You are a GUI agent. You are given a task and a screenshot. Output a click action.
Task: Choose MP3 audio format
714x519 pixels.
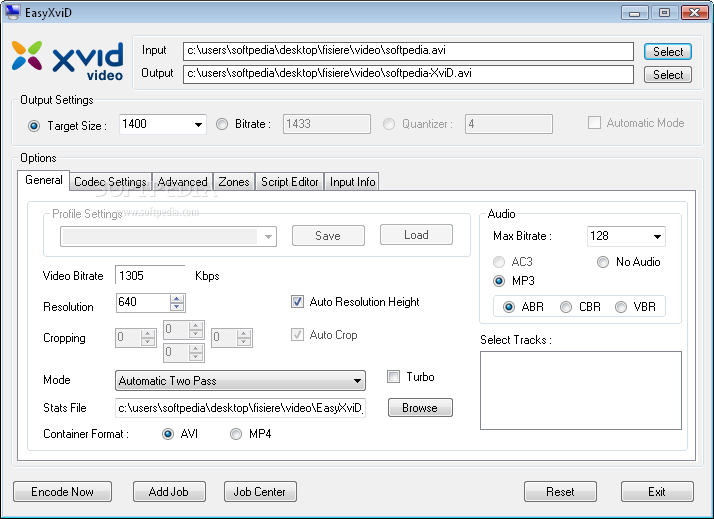point(499,281)
